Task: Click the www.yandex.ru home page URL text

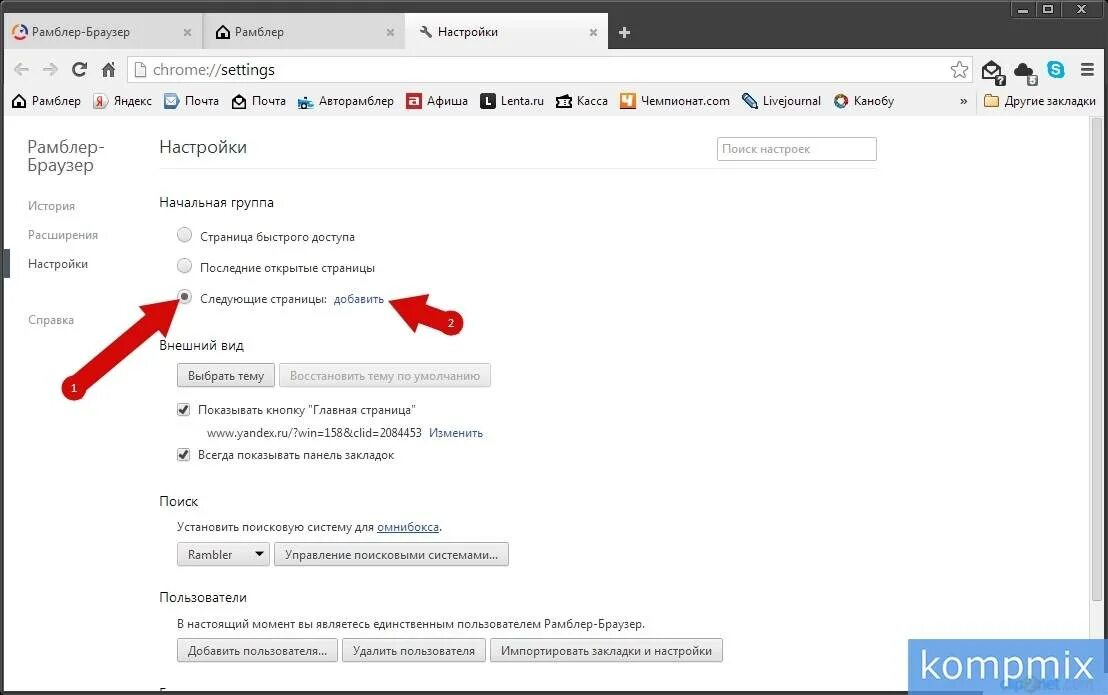Action: coord(314,433)
